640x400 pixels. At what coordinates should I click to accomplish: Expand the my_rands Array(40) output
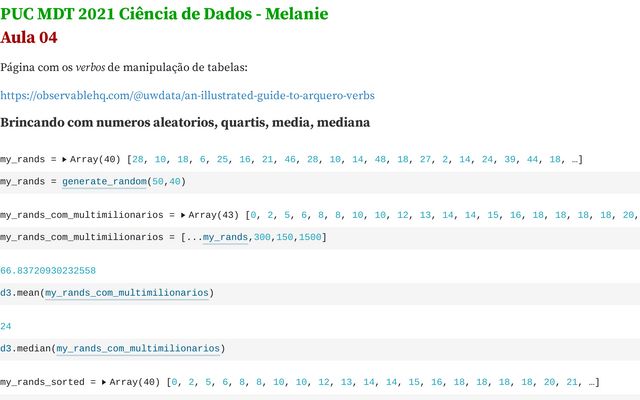tap(64, 160)
